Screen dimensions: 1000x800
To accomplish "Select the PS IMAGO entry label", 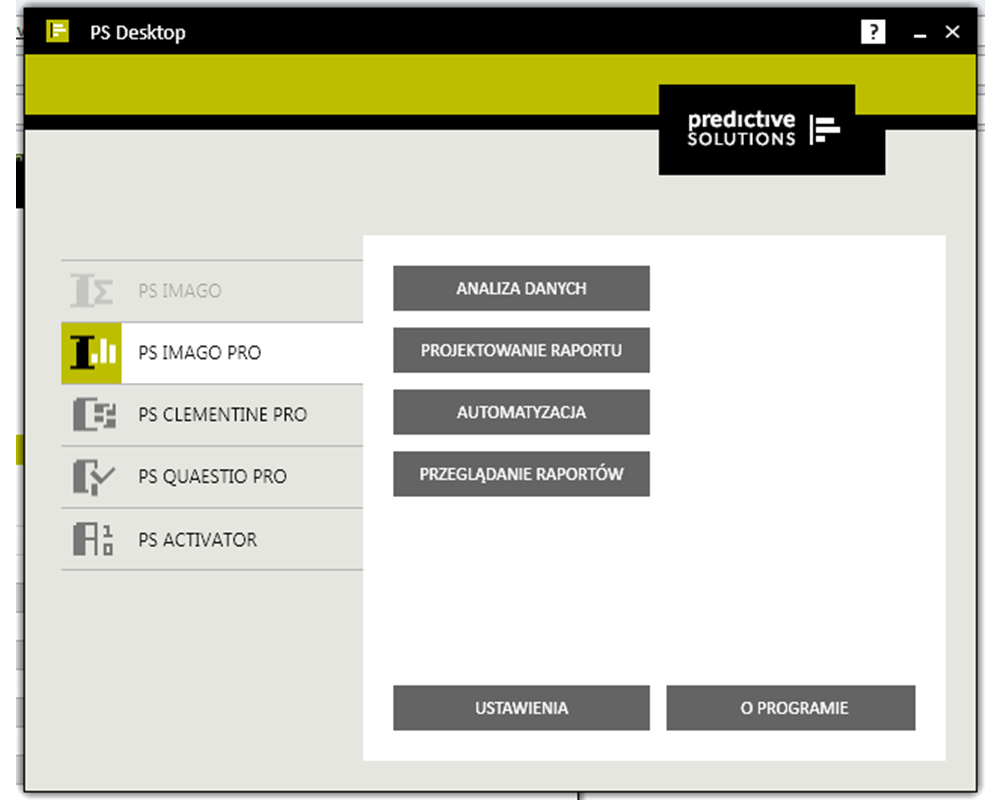I will point(180,291).
